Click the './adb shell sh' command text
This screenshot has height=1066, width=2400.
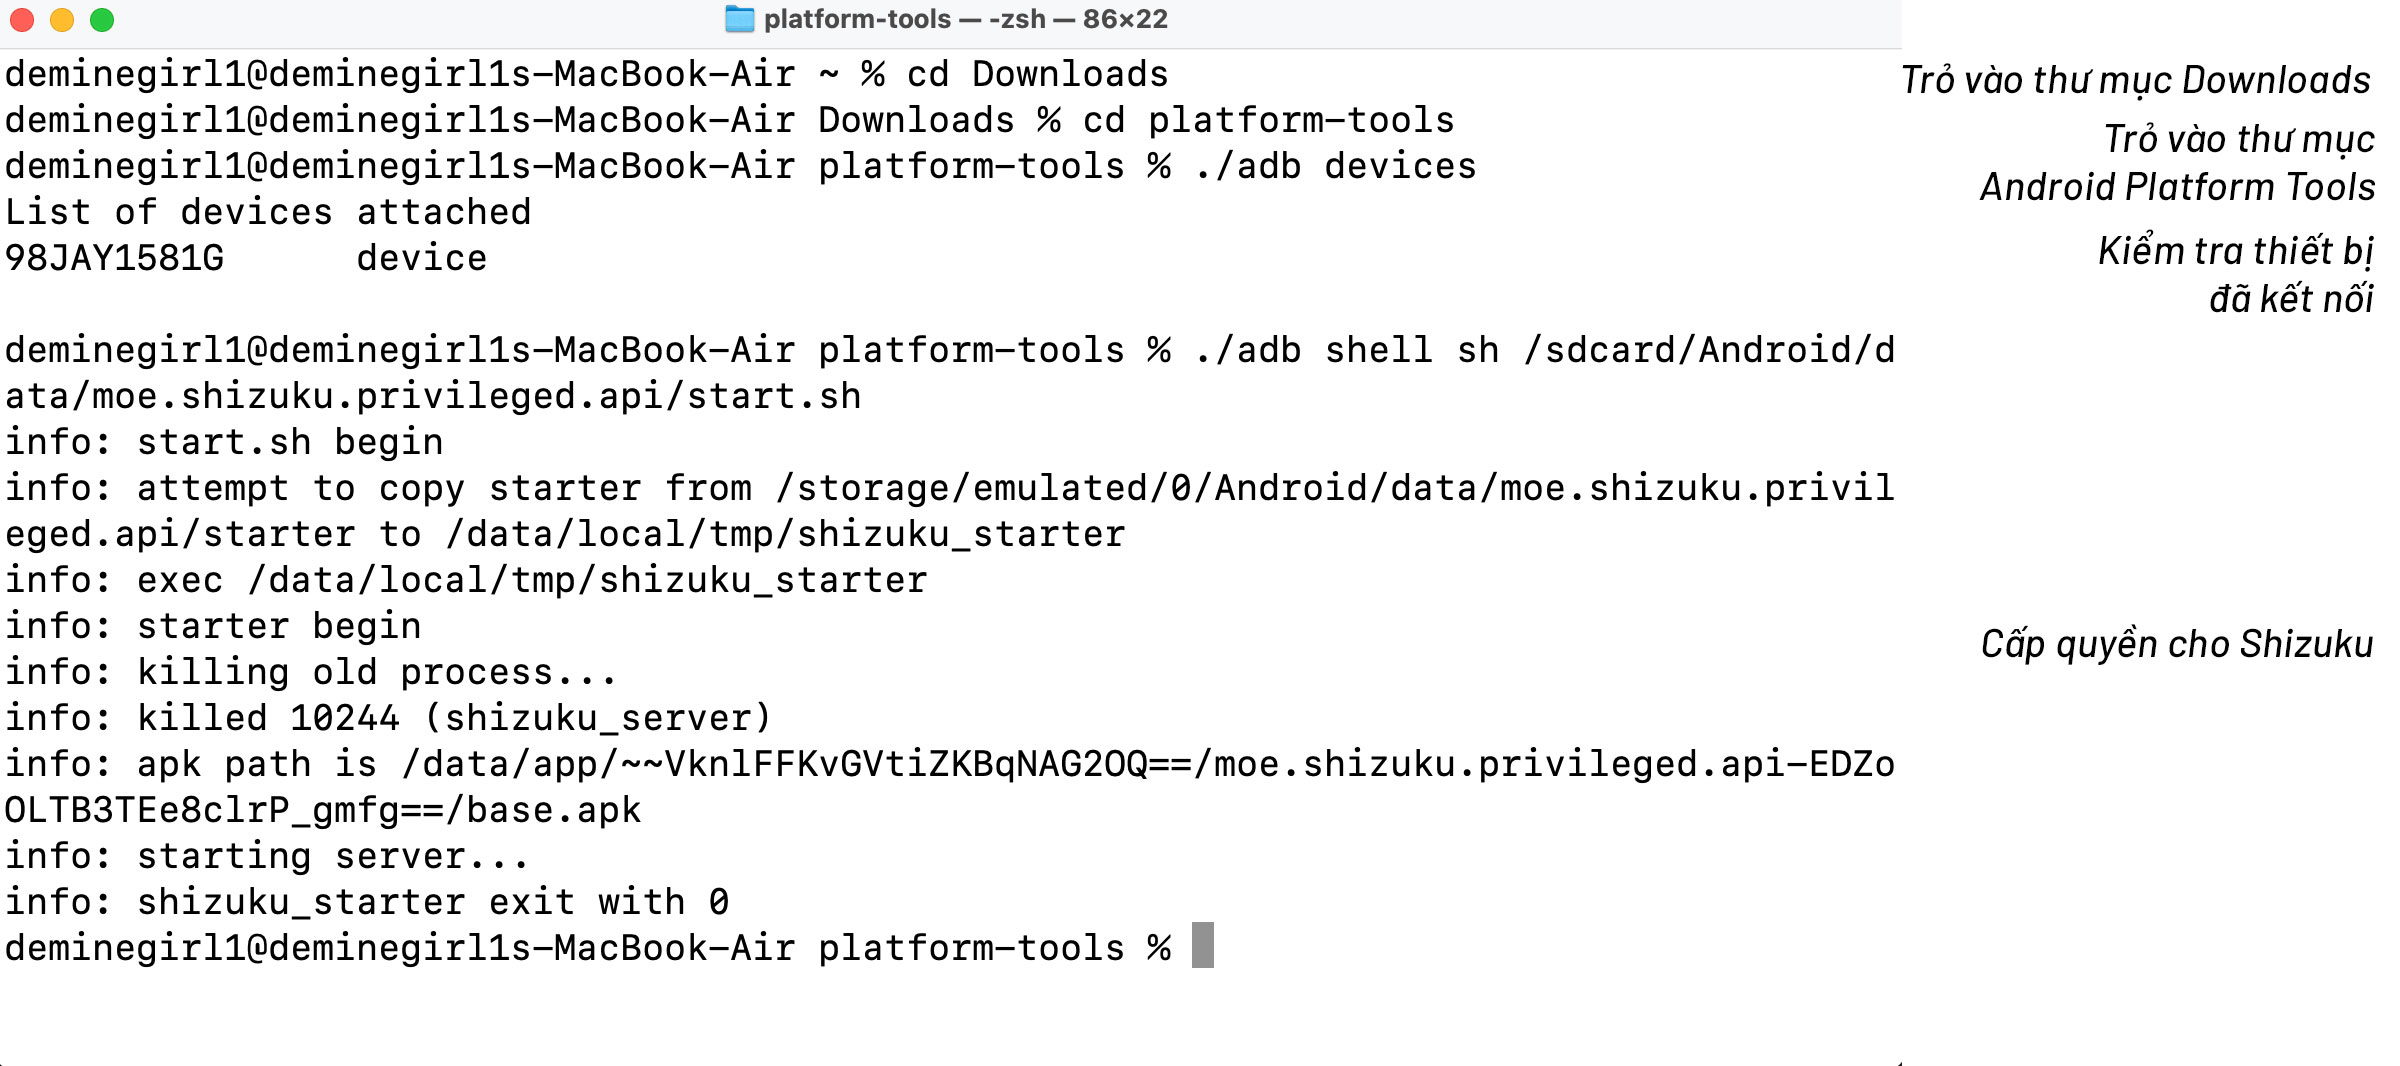[x=1346, y=350]
